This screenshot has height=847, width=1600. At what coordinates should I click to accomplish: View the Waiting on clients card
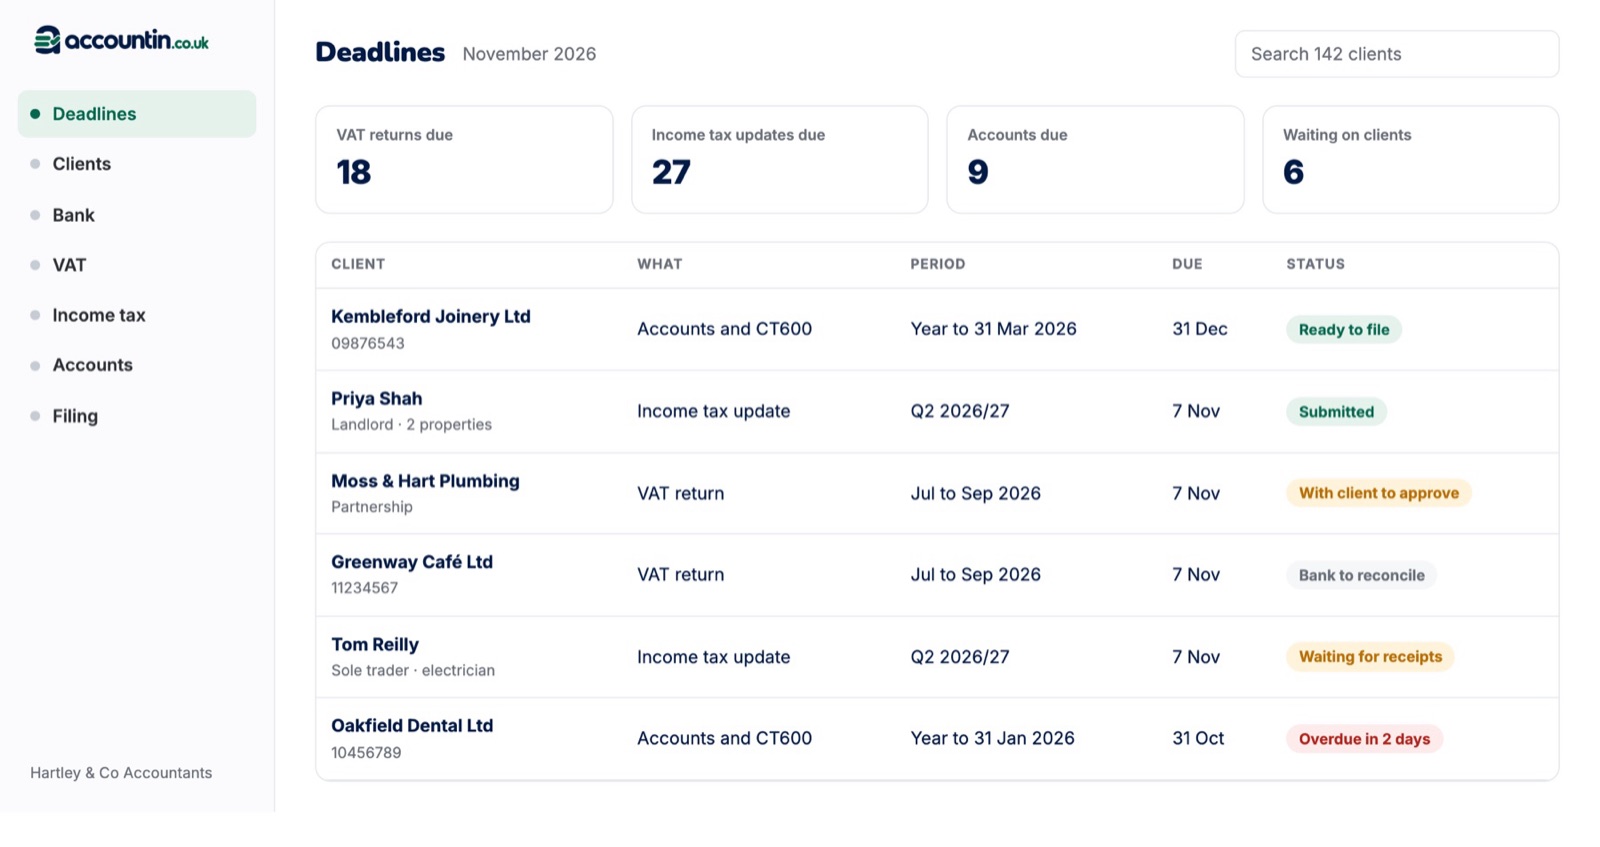[1411, 160]
